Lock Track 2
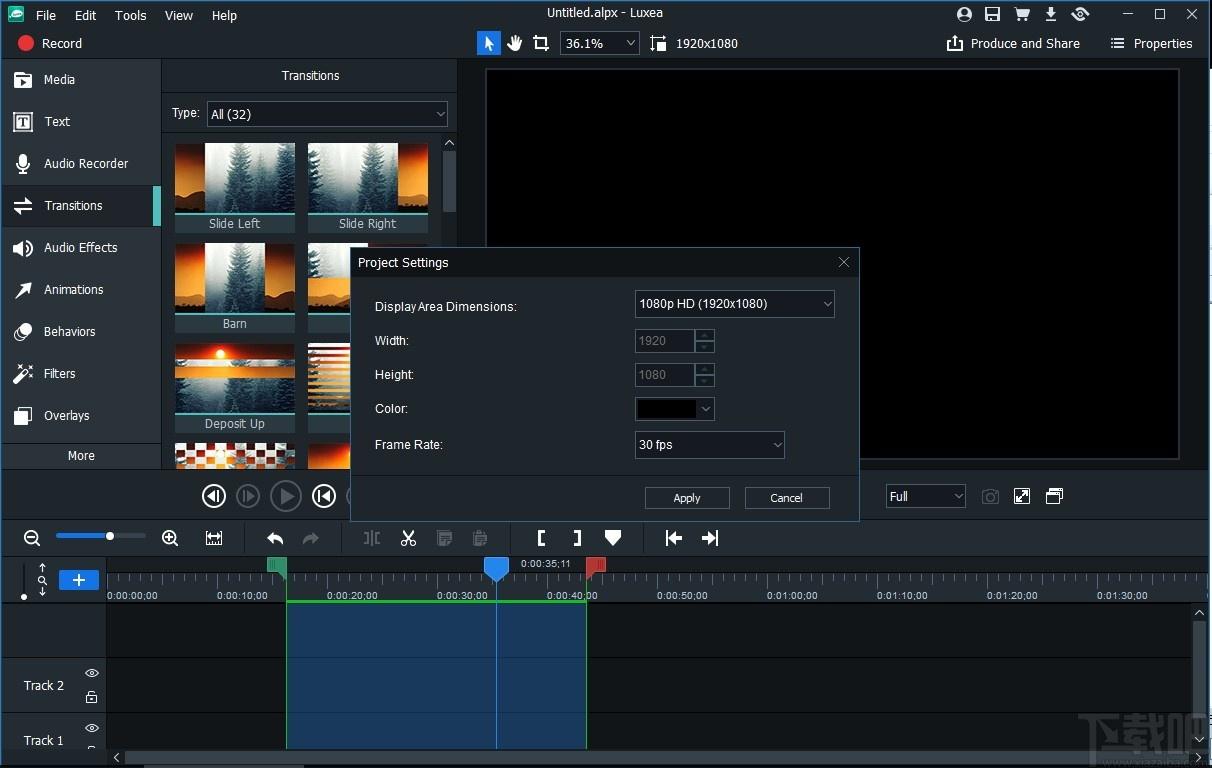The image size is (1212, 768). pyautogui.click(x=92, y=697)
